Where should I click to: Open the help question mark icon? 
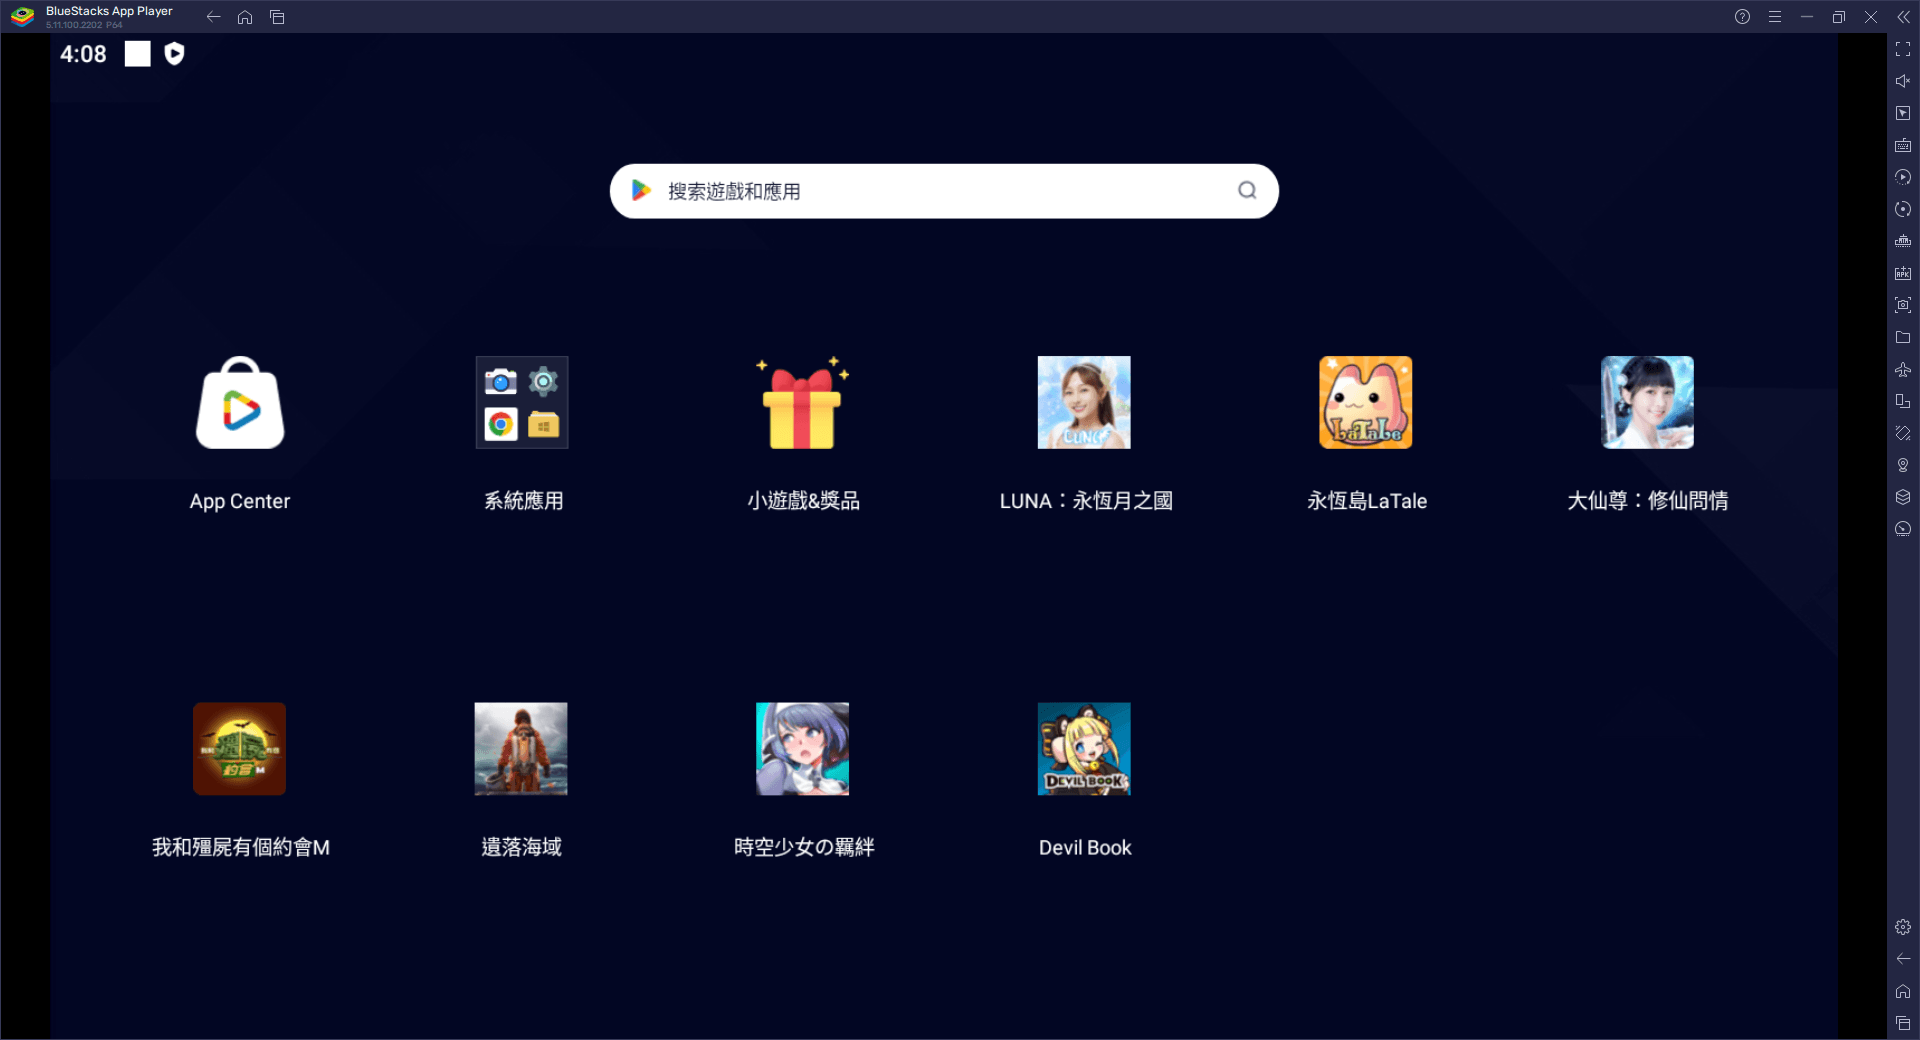pyautogui.click(x=1742, y=17)
